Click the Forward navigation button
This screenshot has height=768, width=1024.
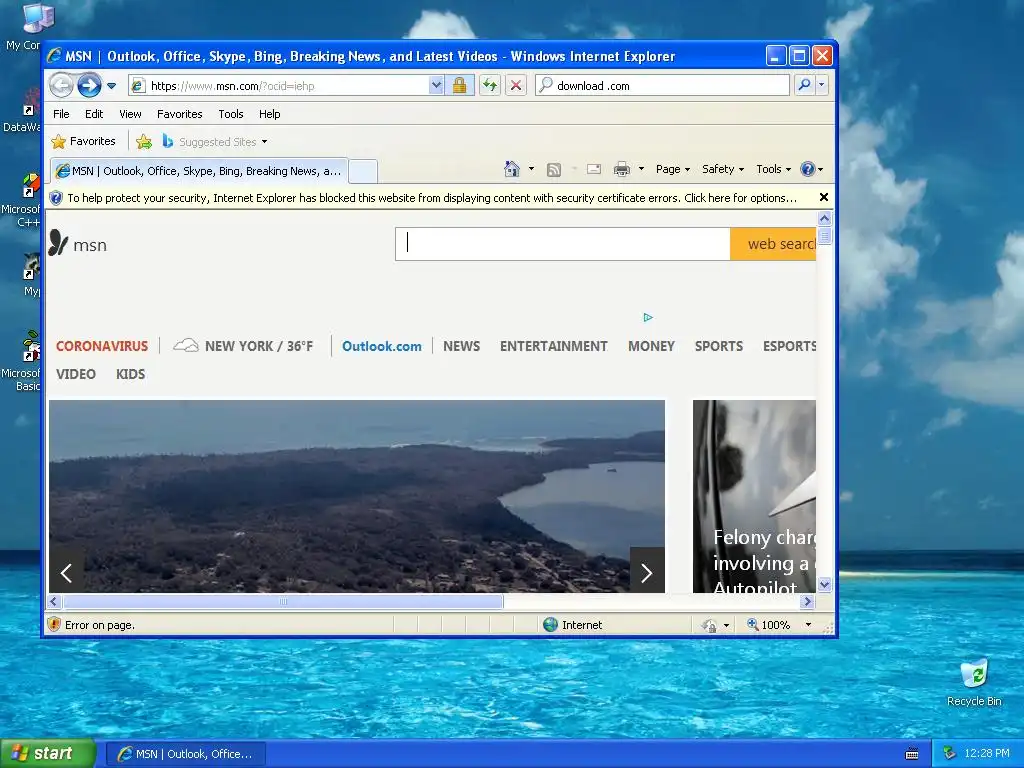(x=89, y=86)
